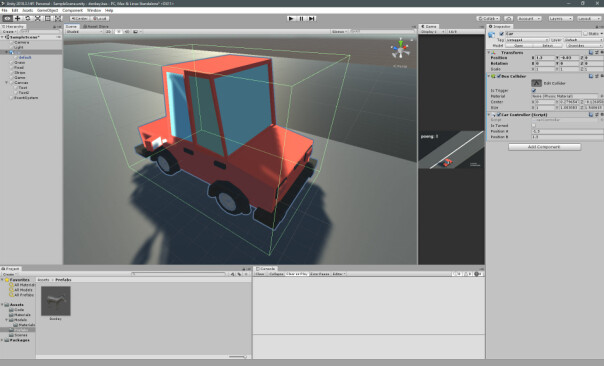
Task: Open the Component menu
Action: pos(72,10)
